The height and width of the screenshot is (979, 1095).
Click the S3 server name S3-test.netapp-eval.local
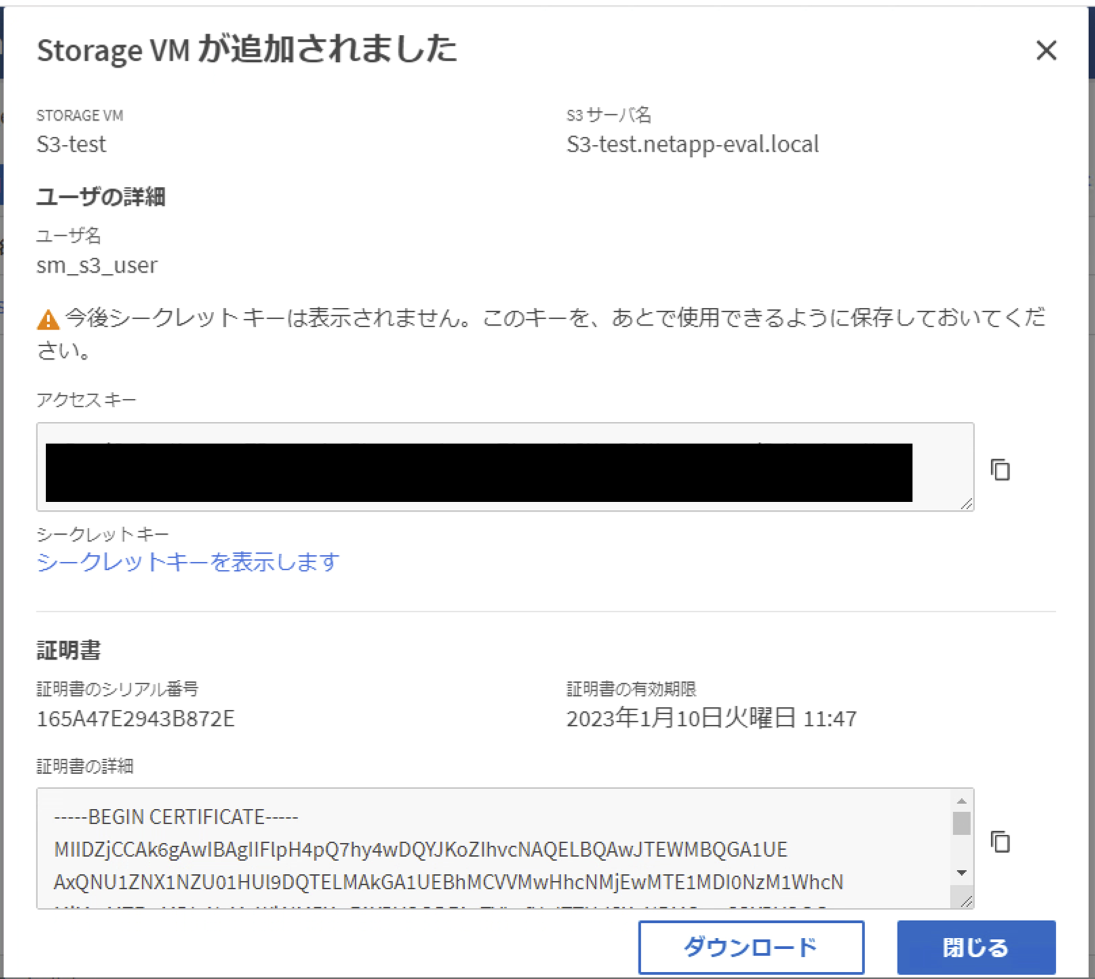(692, 144)
